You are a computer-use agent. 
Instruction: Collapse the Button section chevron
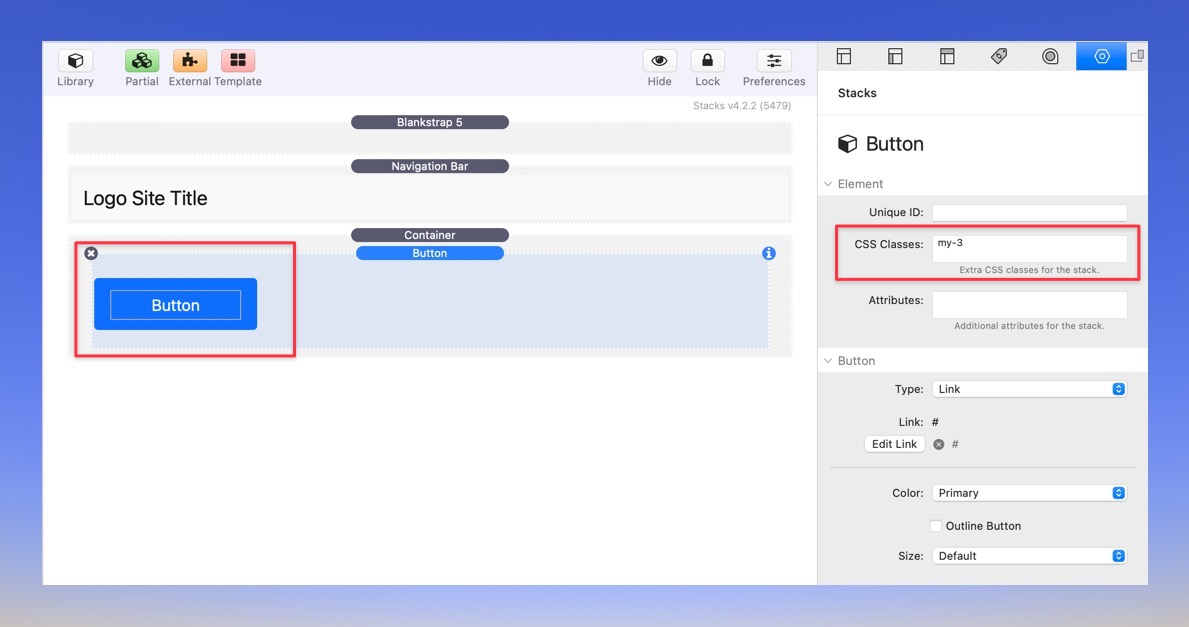point(828,361)
